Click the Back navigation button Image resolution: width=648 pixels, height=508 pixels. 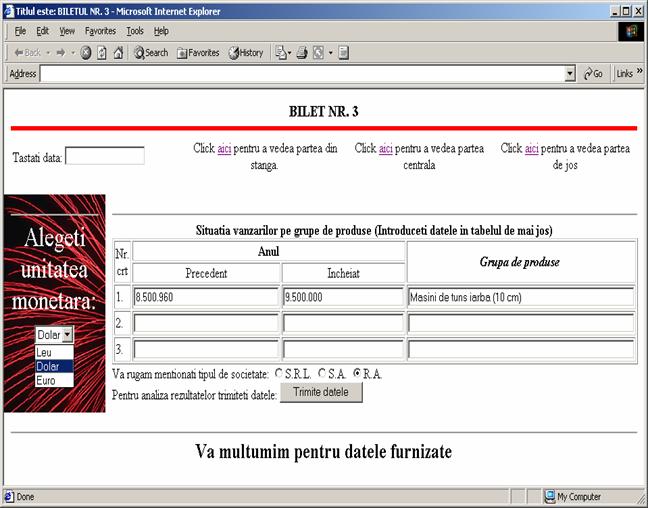click(x=27, y=53)
